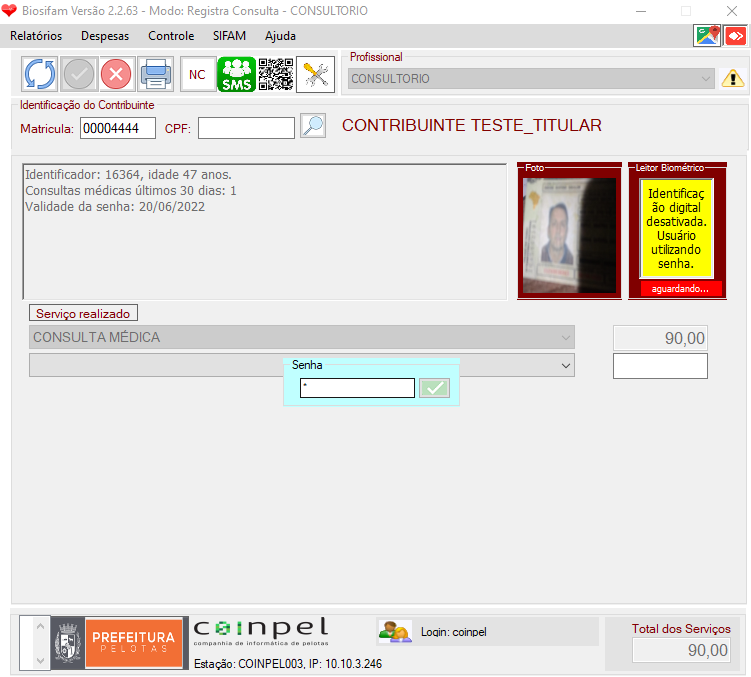Click the Coinpel logo
751x677 pixels.
261,632
